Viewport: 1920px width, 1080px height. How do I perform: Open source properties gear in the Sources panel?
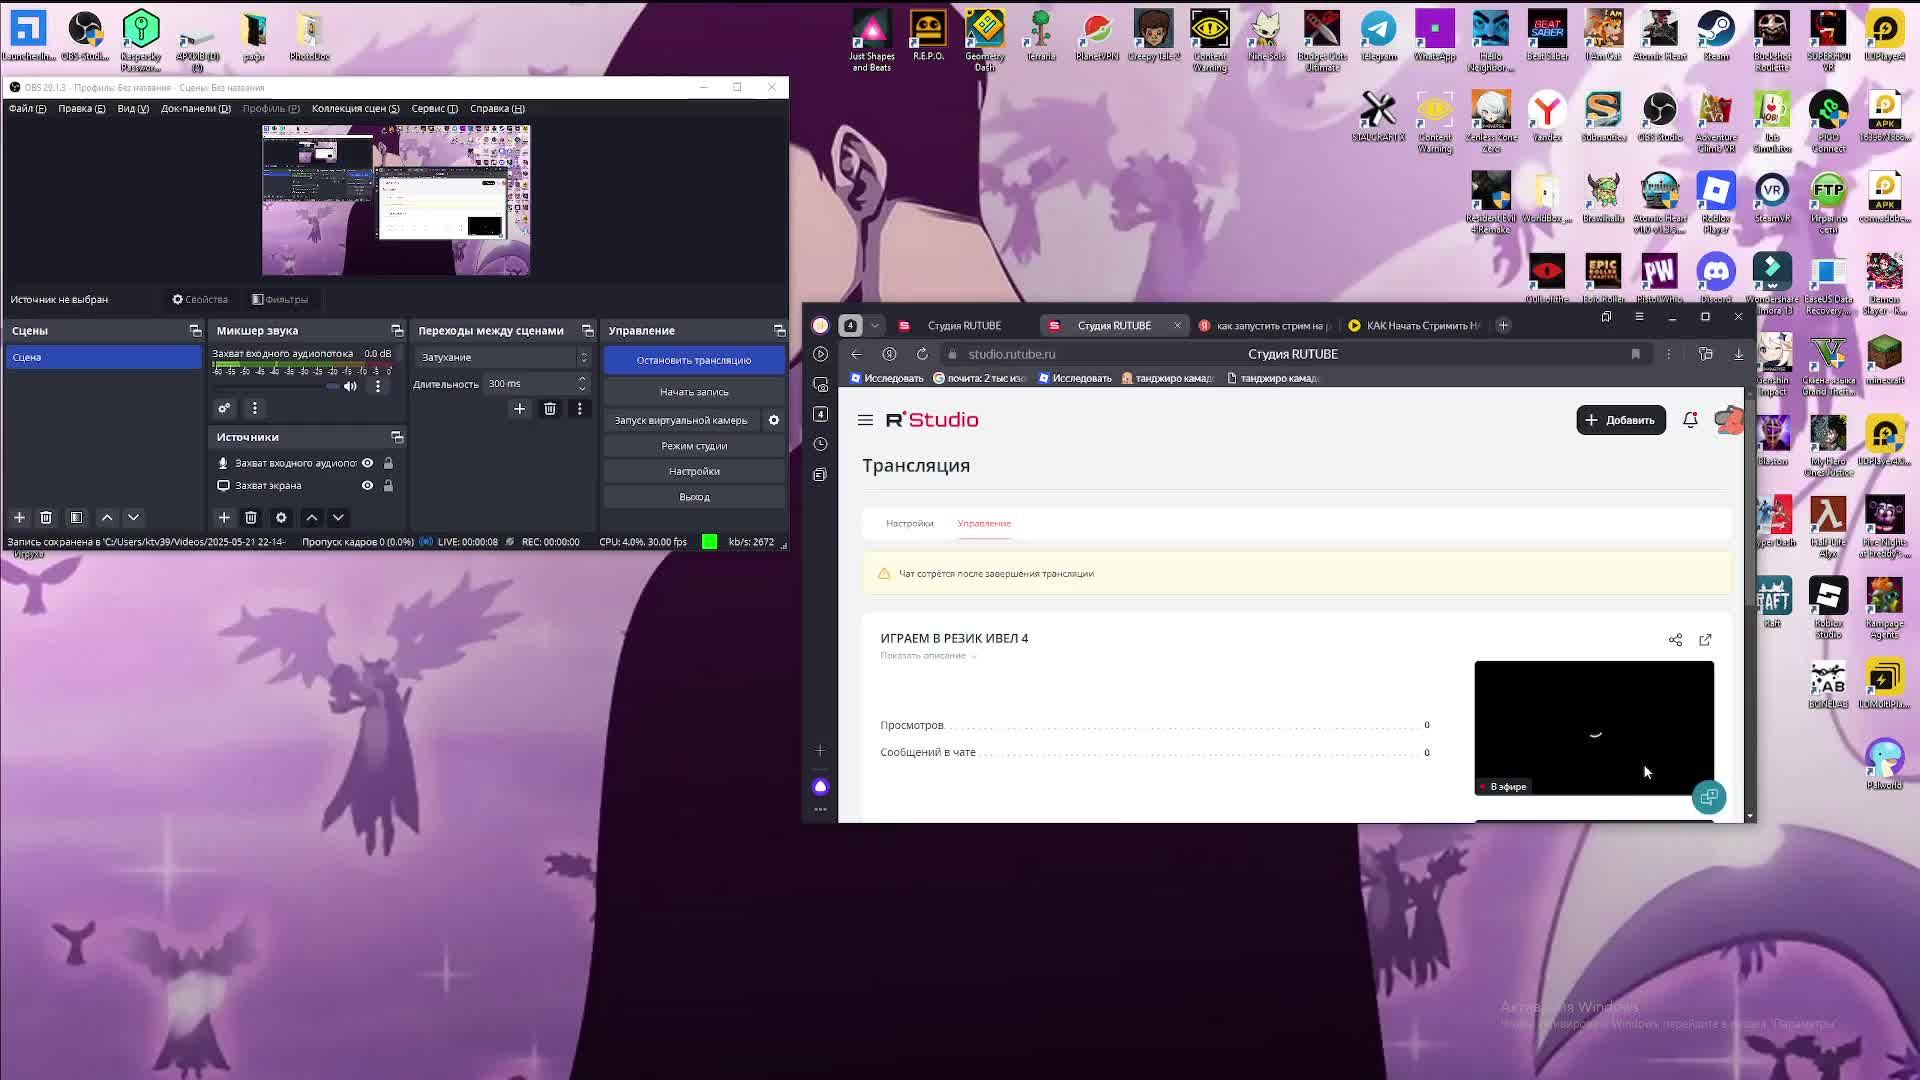(281, 517)
